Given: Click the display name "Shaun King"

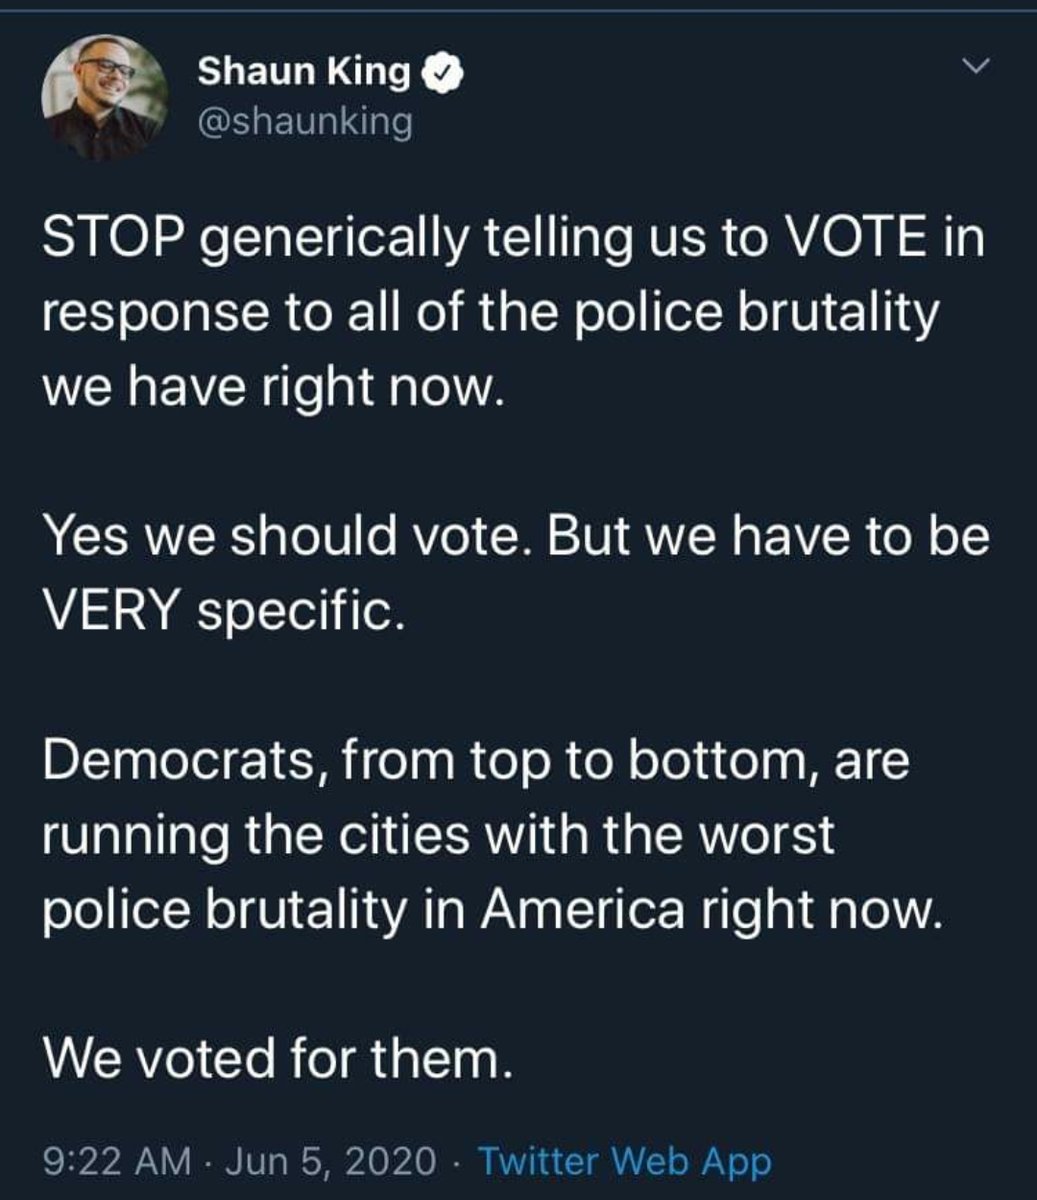Looking at the screenshot, I should pos(304,71).
